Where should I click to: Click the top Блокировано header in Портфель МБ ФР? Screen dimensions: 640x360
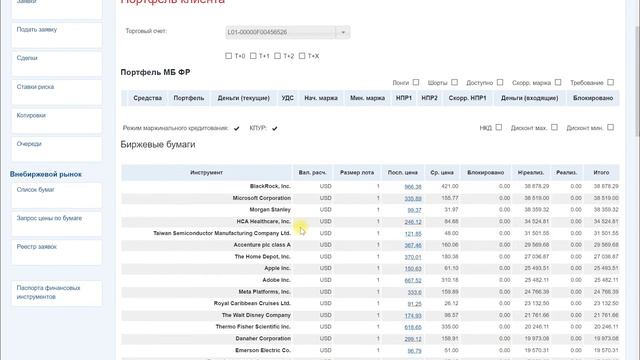coord(593,98)
